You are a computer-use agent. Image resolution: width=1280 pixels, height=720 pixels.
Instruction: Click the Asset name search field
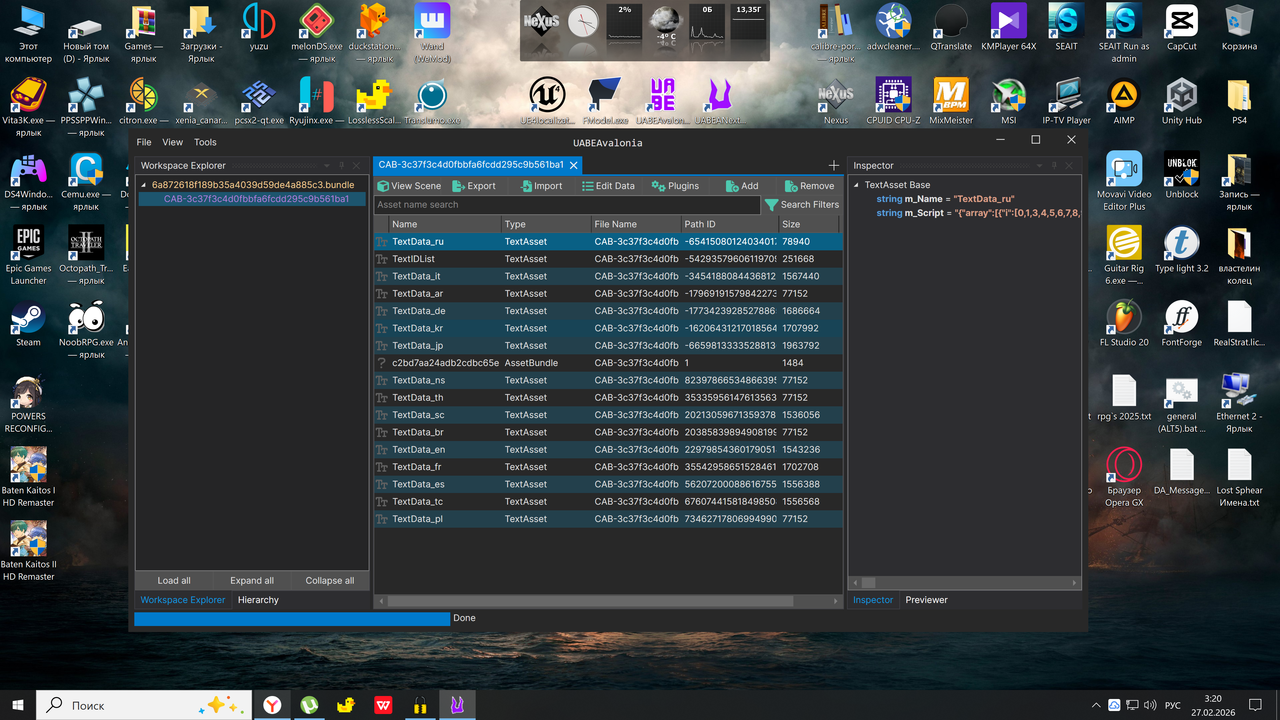click(567, 205)
